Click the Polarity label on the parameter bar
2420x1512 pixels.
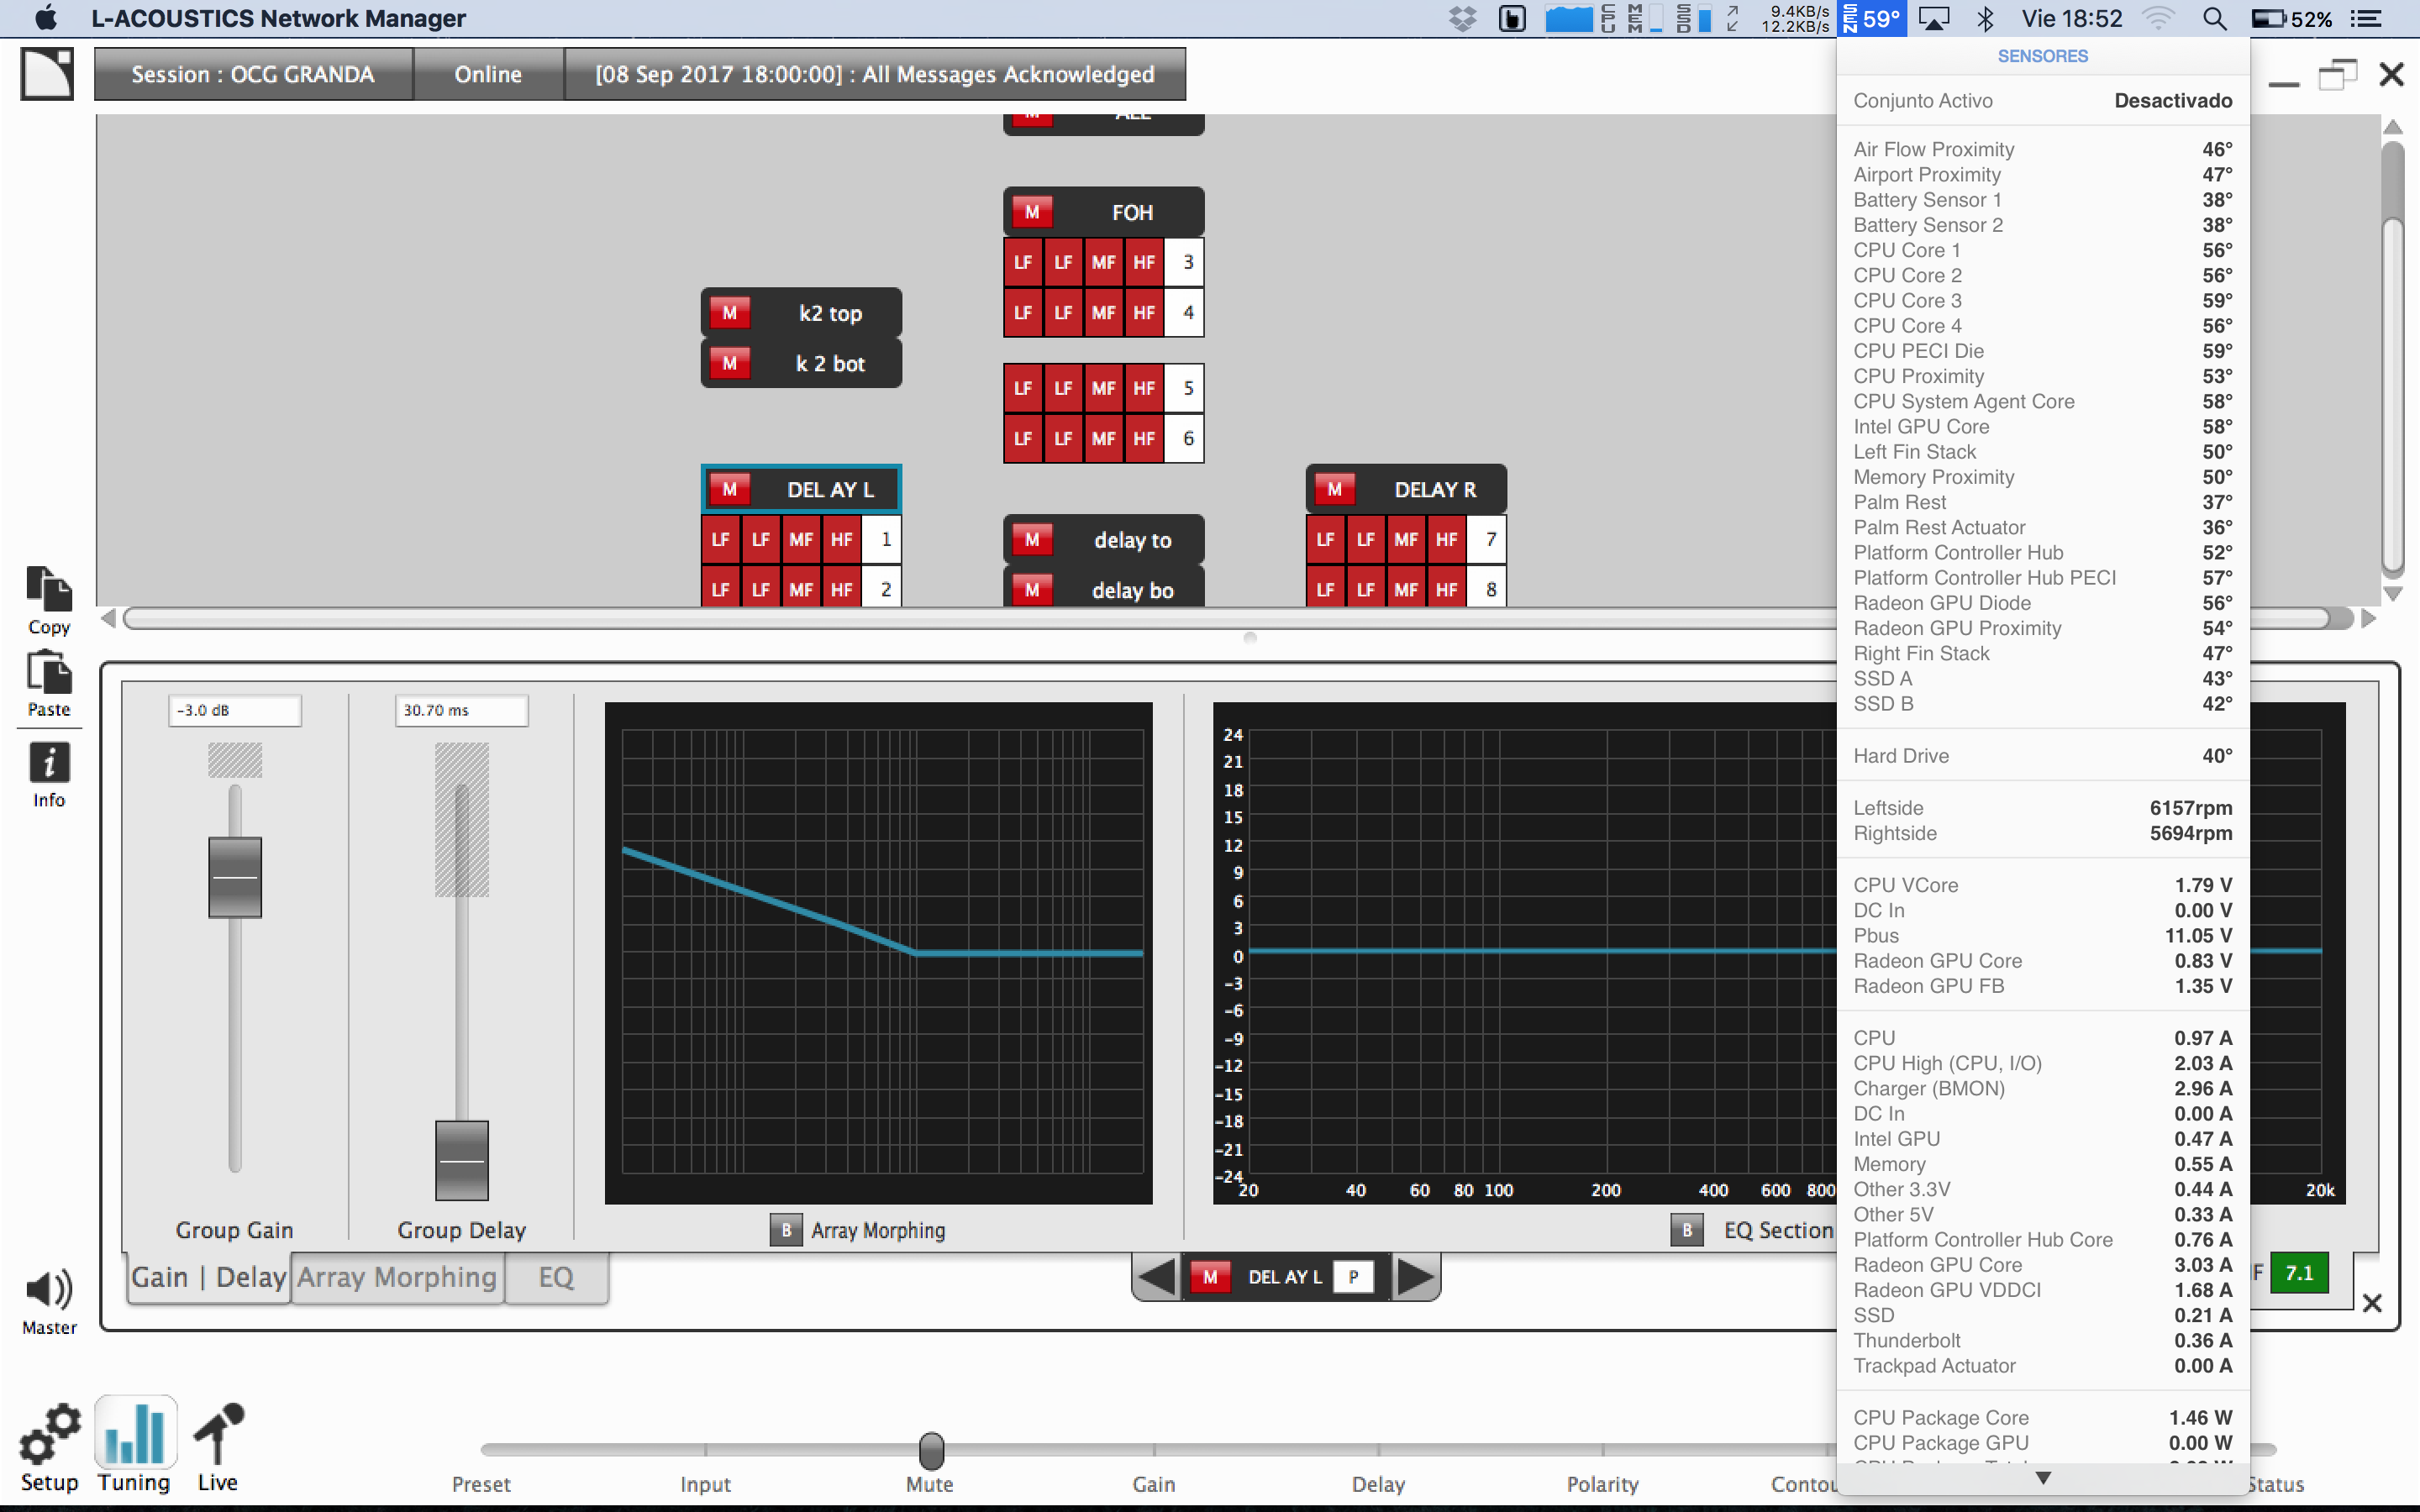(1602, 1484)
